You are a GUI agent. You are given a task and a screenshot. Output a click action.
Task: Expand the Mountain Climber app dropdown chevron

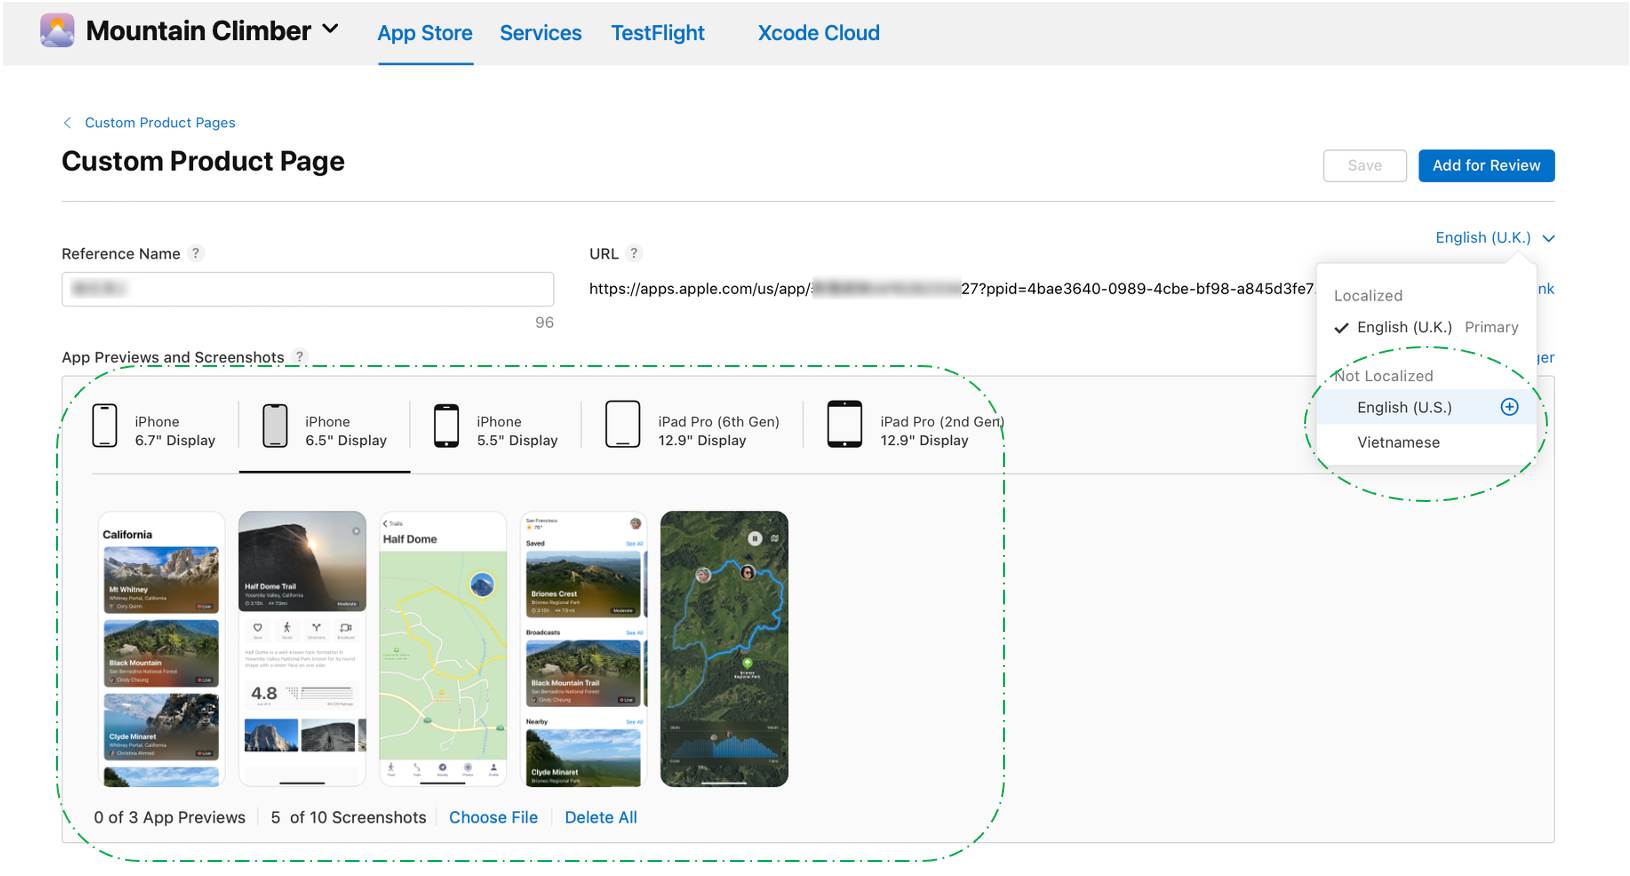click(x=330, y=30)
